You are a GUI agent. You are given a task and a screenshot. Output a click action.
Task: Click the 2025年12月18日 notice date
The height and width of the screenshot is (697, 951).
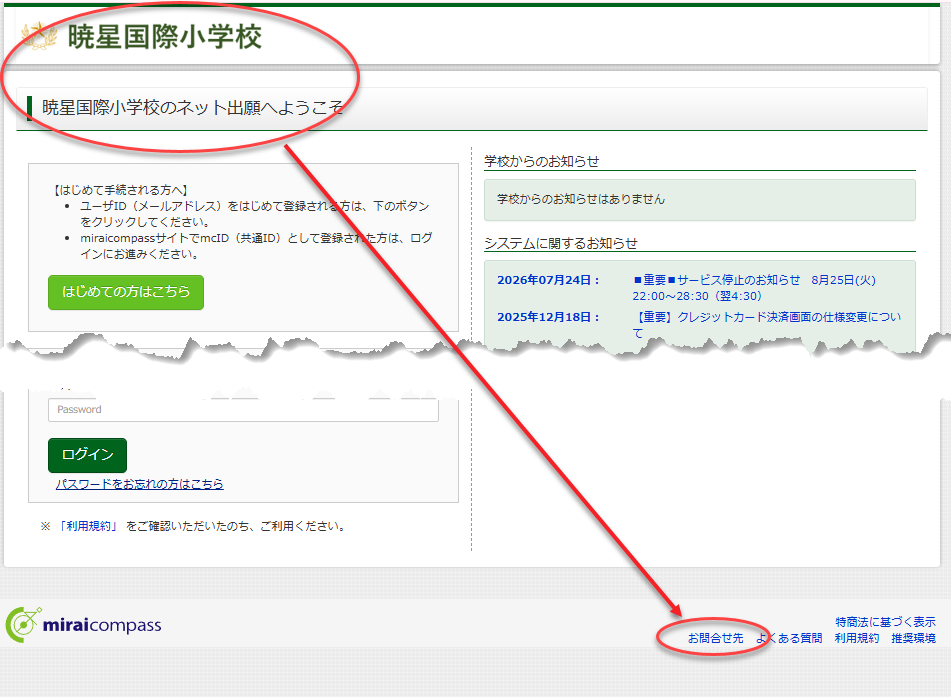(548, 317)
